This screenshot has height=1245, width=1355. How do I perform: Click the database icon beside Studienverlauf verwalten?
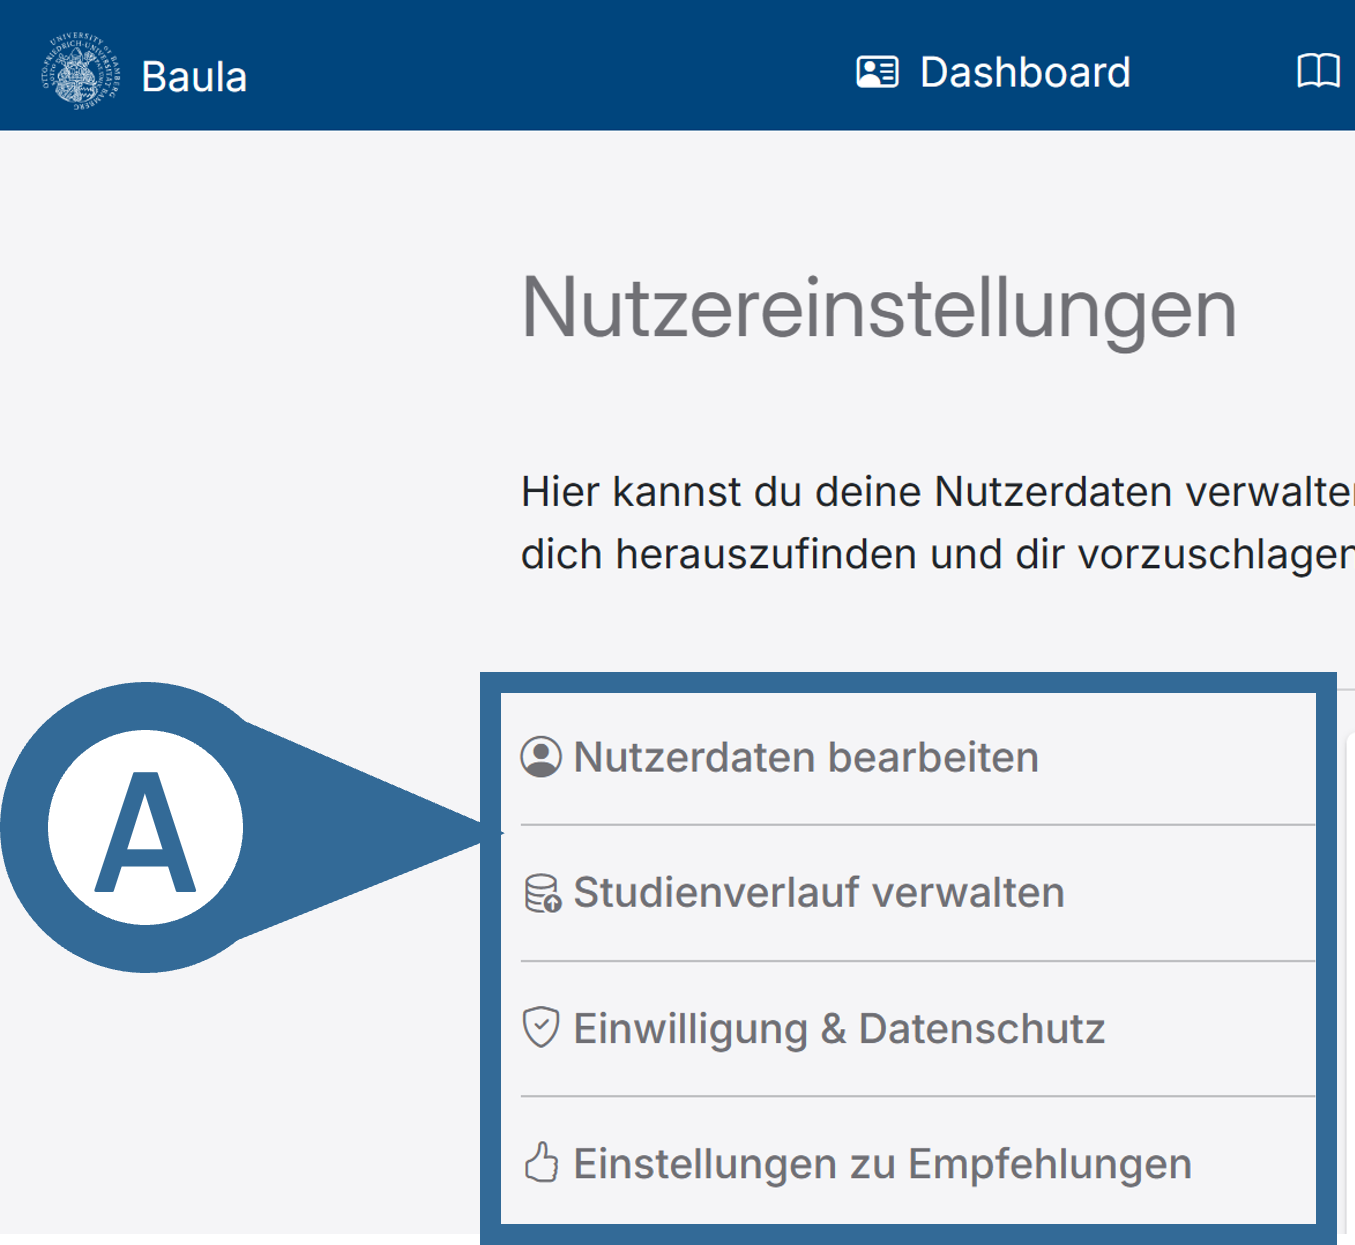pos(543,893)
